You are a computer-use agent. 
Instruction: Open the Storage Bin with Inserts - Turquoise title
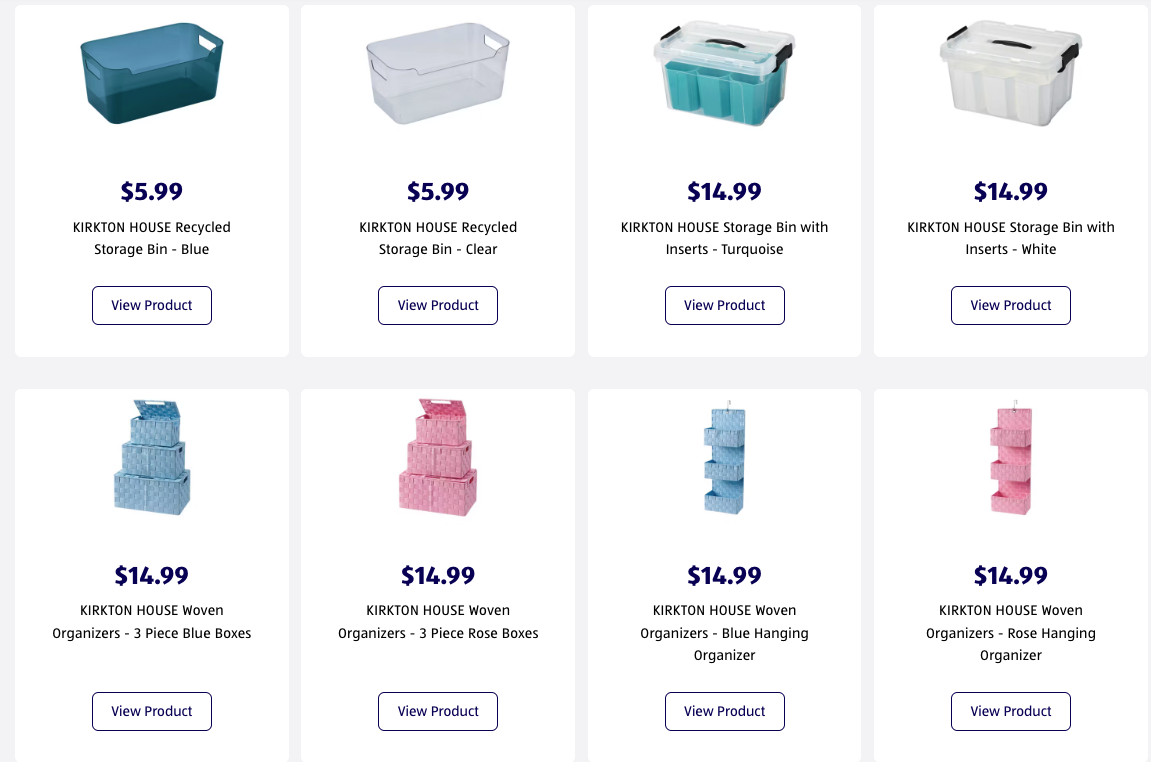pyautogui.click(x=725, y=239)
